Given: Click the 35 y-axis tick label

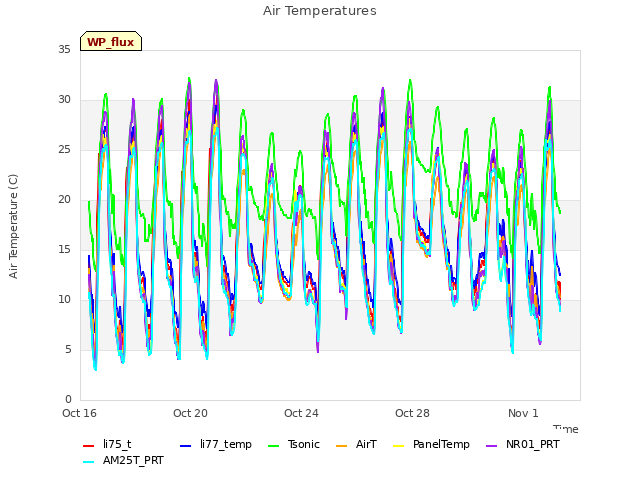Looking at the screenshot, I should click(64, 49).
